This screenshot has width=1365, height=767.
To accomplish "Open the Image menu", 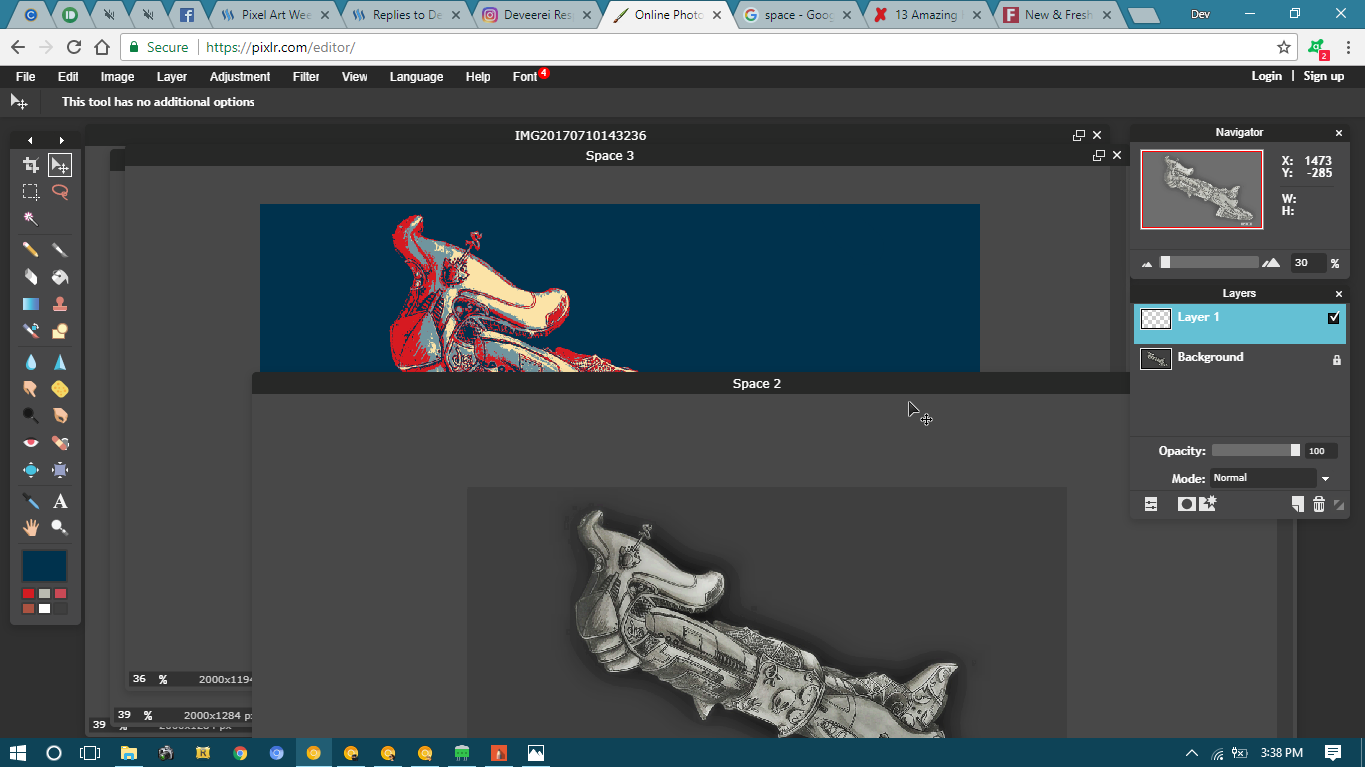I will (117, 77).
